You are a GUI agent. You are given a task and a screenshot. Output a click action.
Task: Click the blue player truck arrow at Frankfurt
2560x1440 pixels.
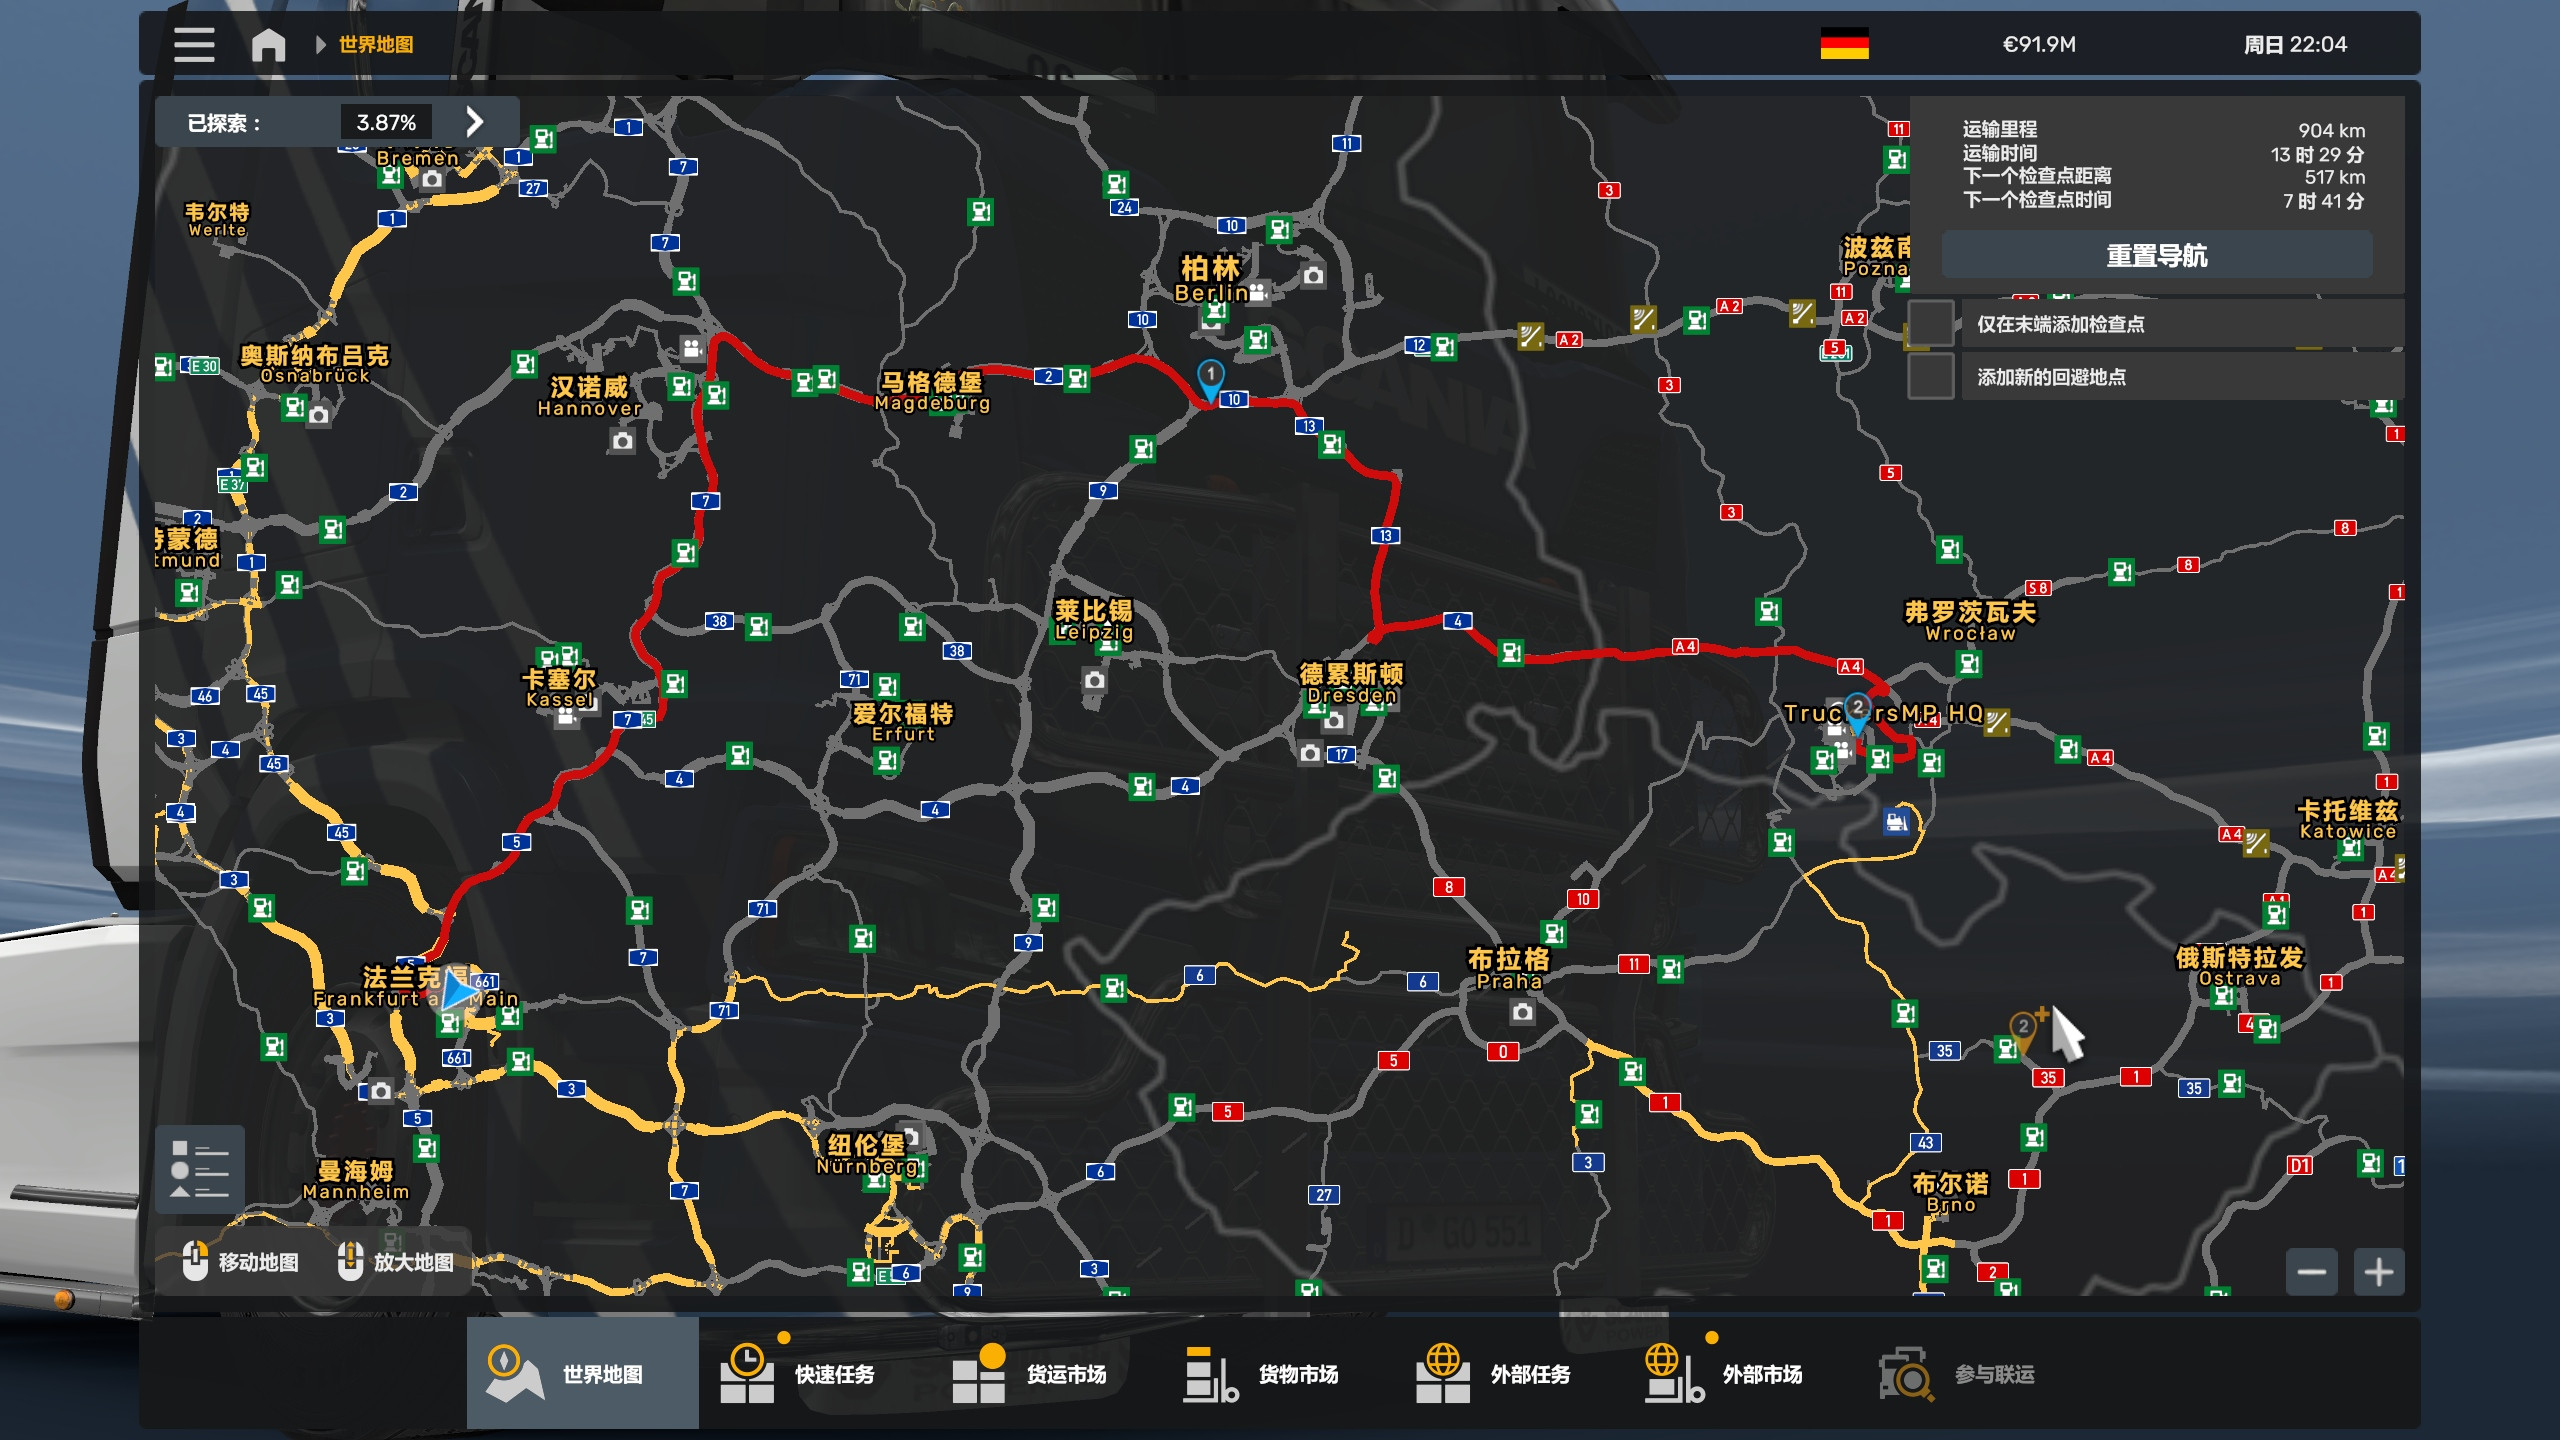(459, 991)
